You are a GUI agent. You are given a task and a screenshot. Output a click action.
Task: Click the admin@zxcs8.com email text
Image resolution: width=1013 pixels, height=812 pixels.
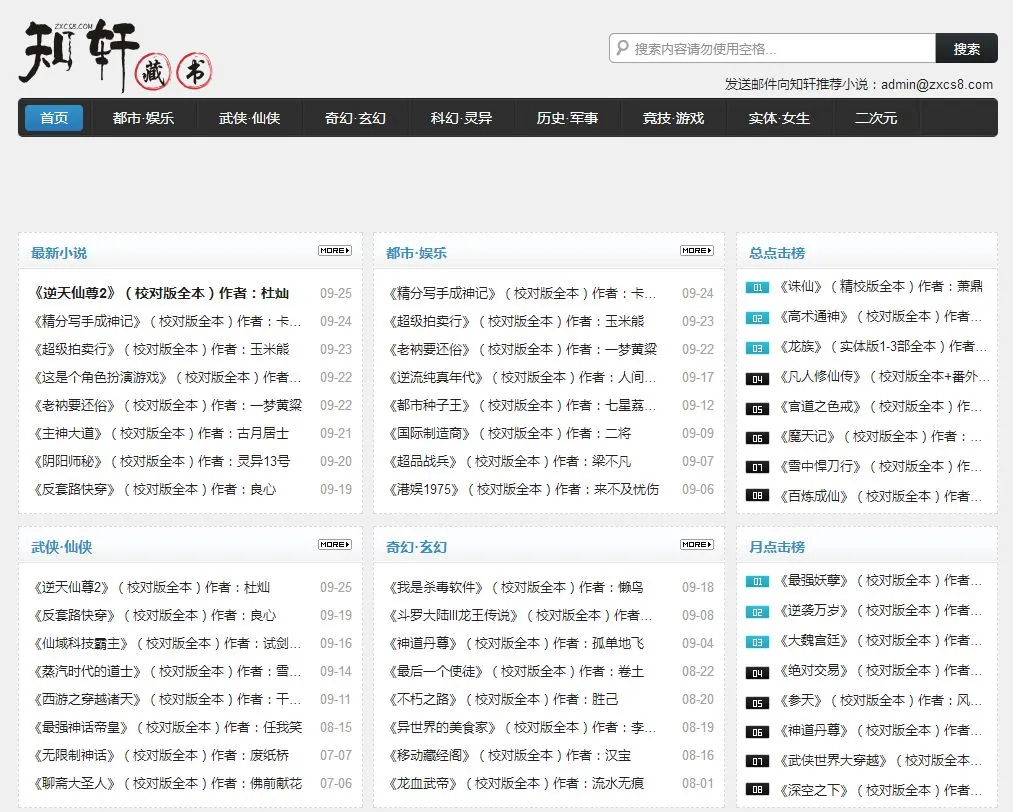(x=937, y=85)
